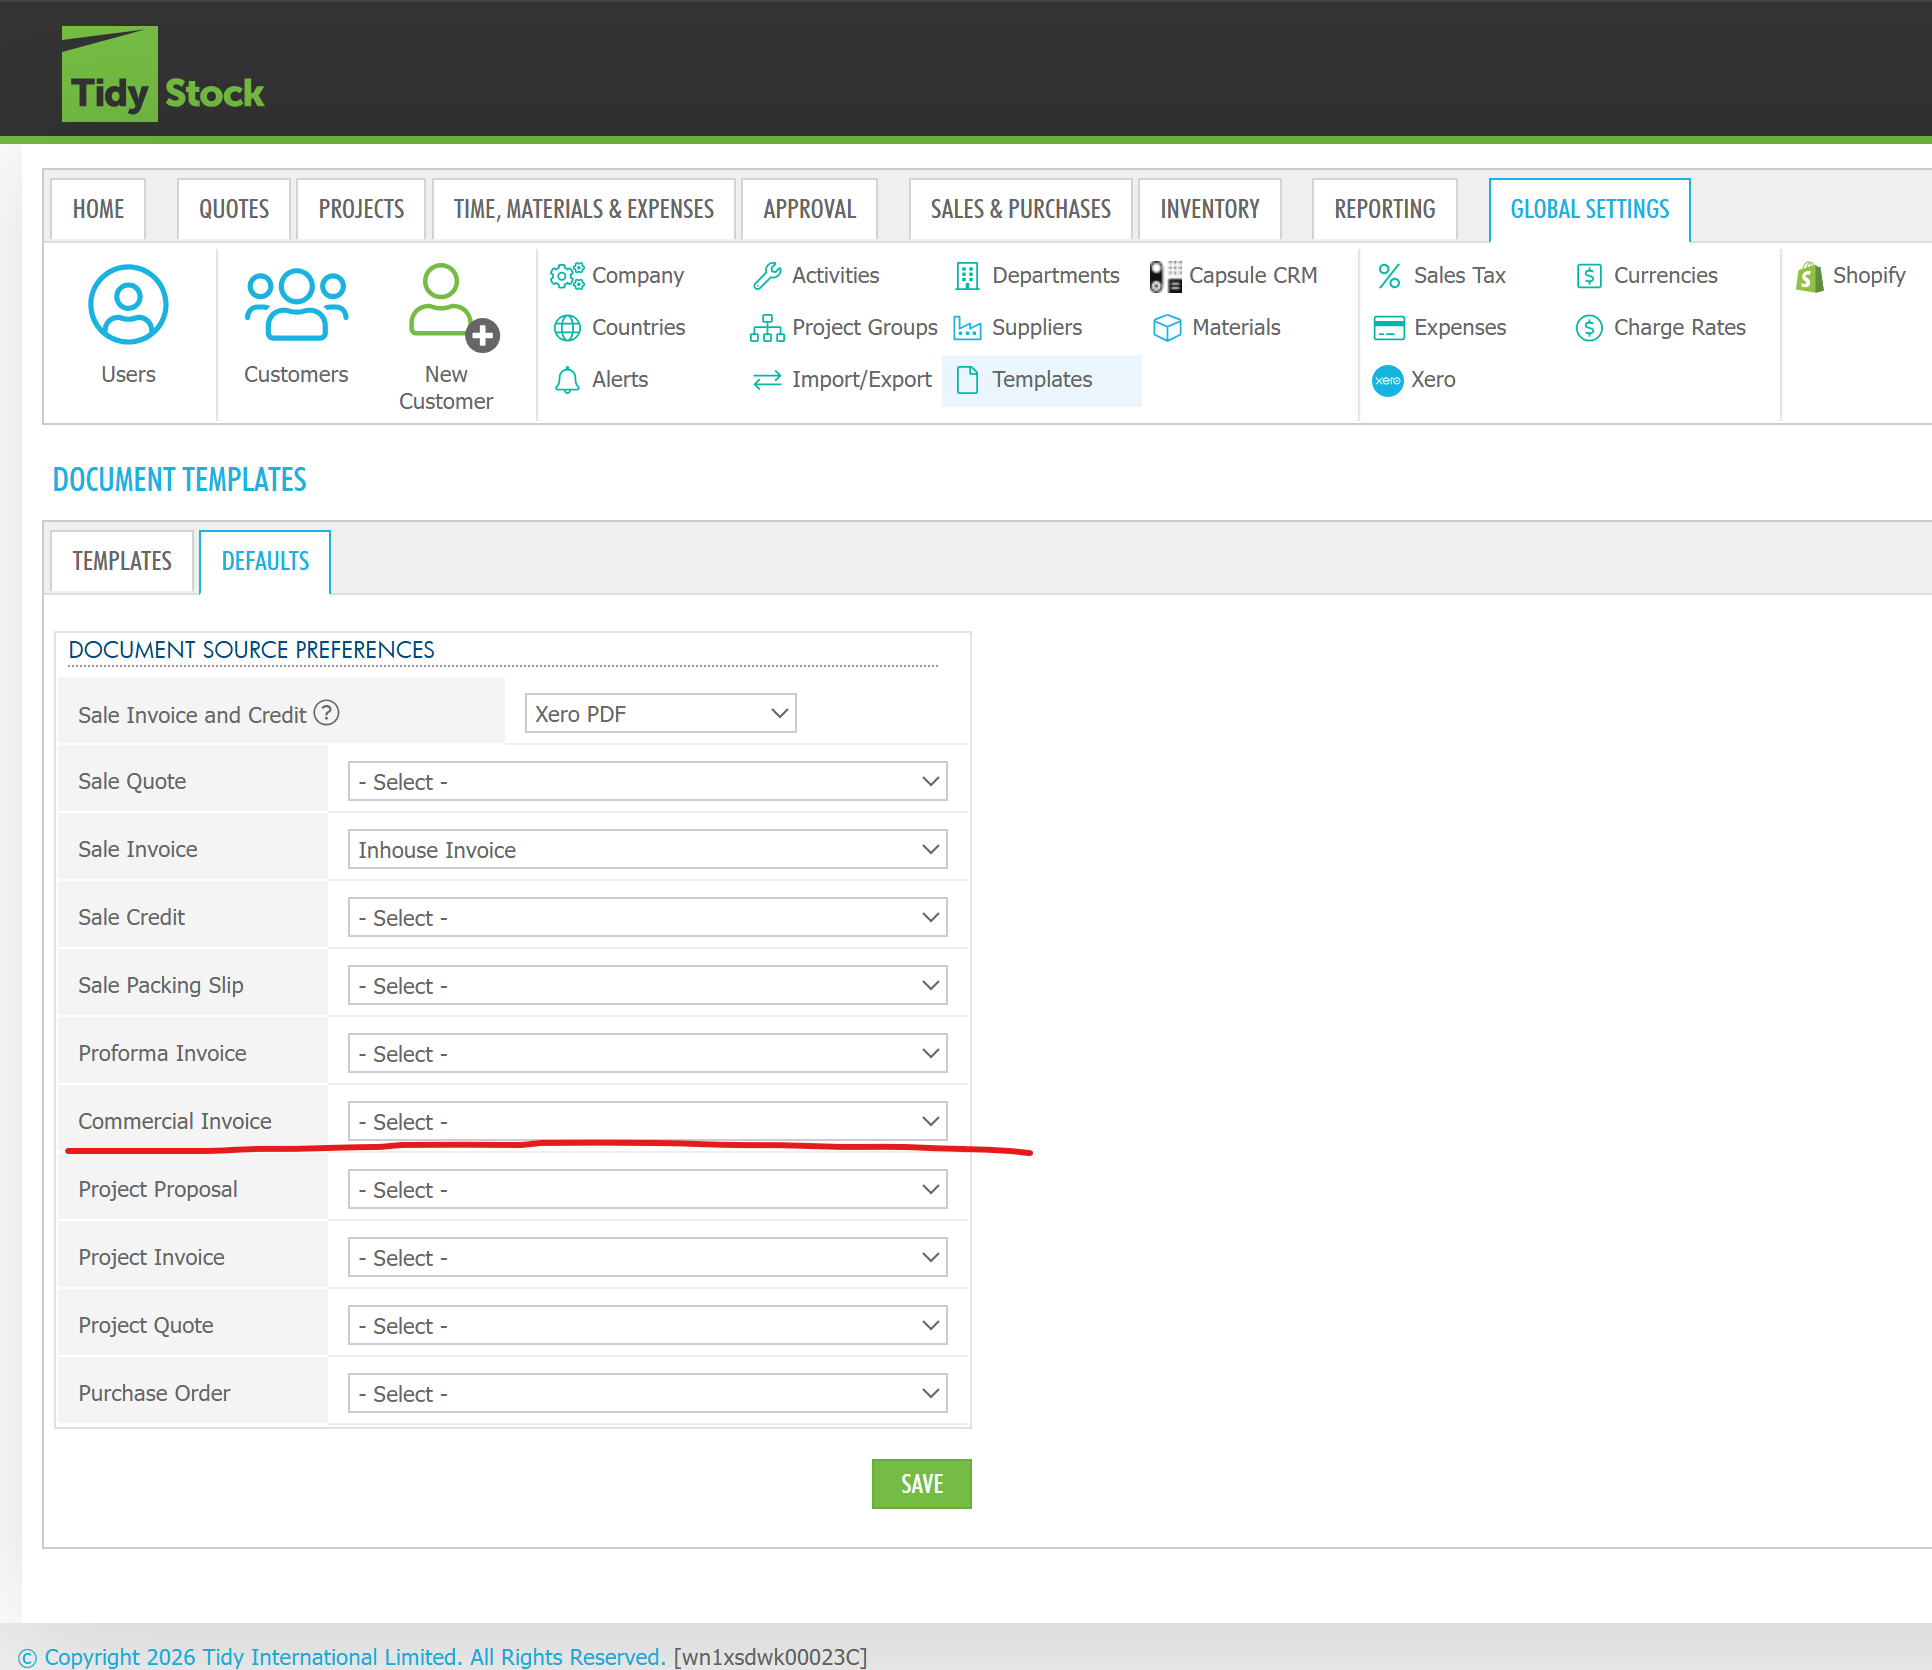Expand the Project Quote dropdown
This screenshot has height=1670, width=1932.
pos(648,1326)
